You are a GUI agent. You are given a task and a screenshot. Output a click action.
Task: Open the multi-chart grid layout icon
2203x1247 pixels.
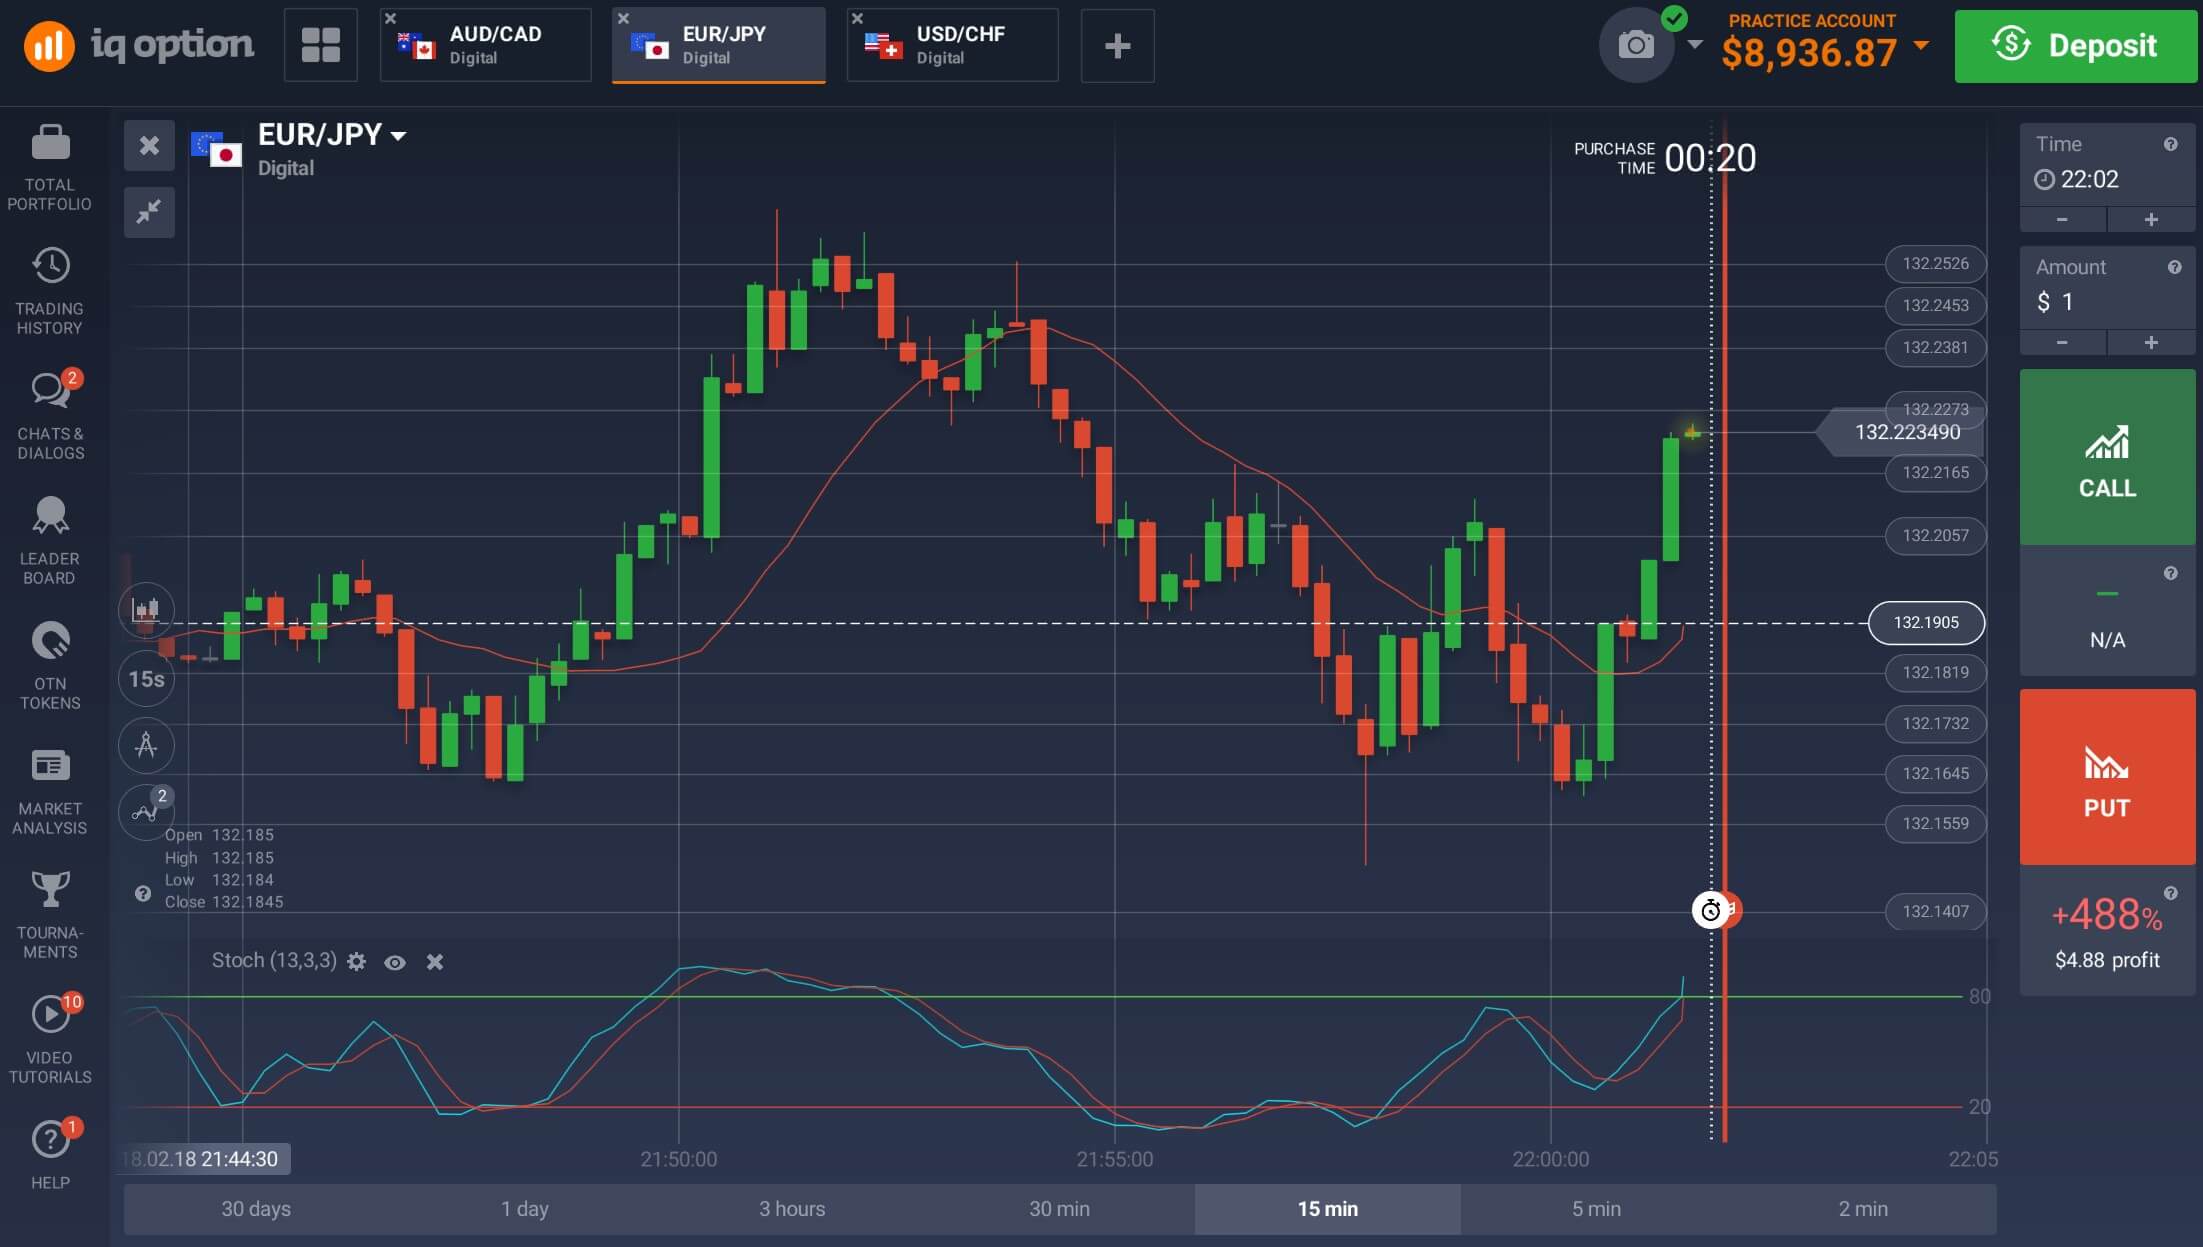pos(321,45)
